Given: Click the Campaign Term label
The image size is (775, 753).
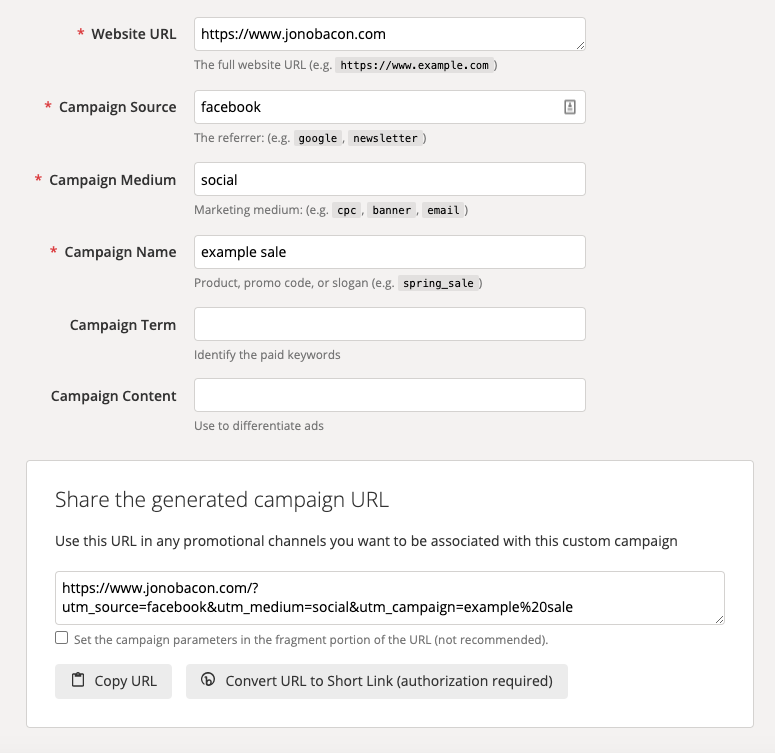Looking at the screenshot, I should (122, 325).
